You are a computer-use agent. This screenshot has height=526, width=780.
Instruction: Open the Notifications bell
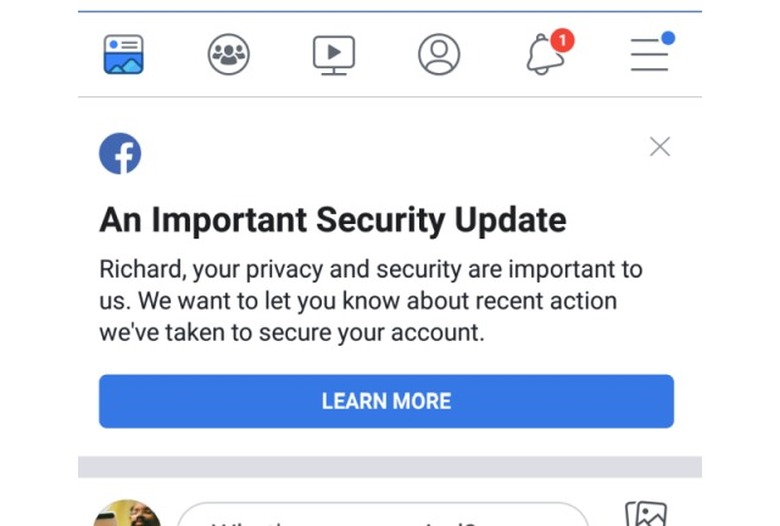[545, 55]
